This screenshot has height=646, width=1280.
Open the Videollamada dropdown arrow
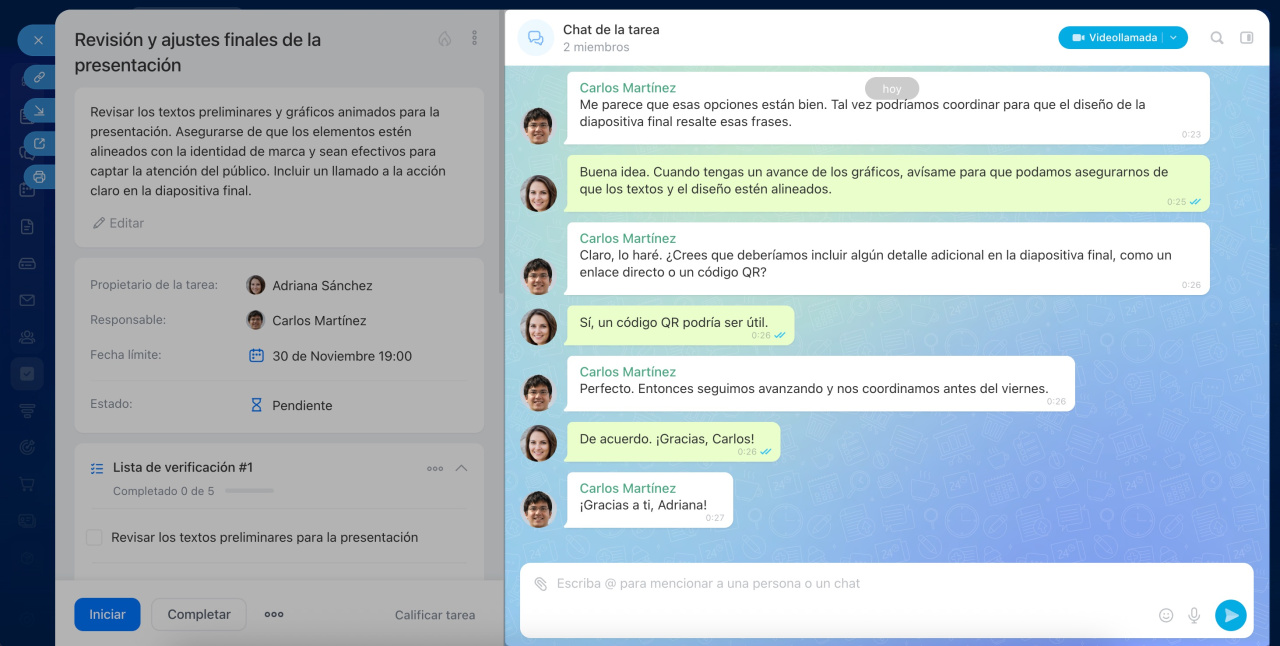pos(1174,38)
